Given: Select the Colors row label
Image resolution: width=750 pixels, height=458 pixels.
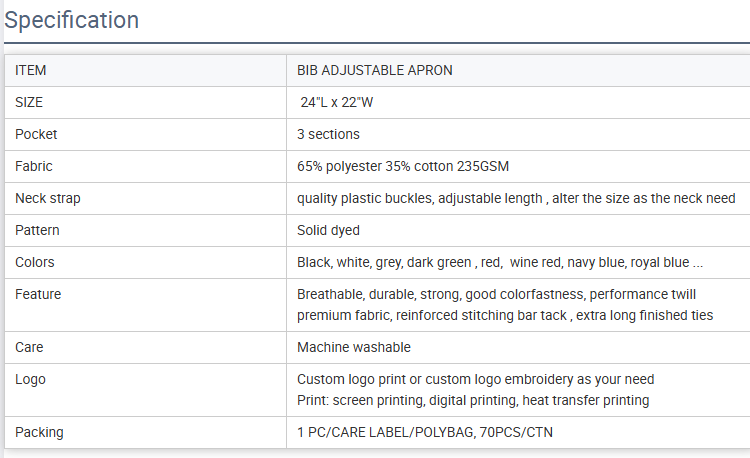Looking at the screenshot, I should tap(34, 262).
